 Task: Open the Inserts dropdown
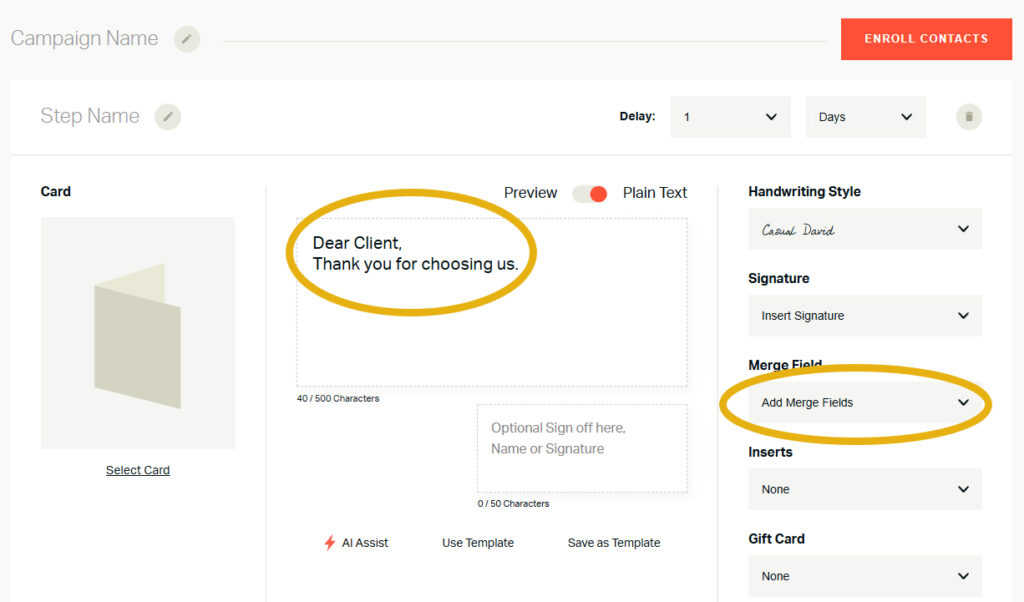pos(864,490)
